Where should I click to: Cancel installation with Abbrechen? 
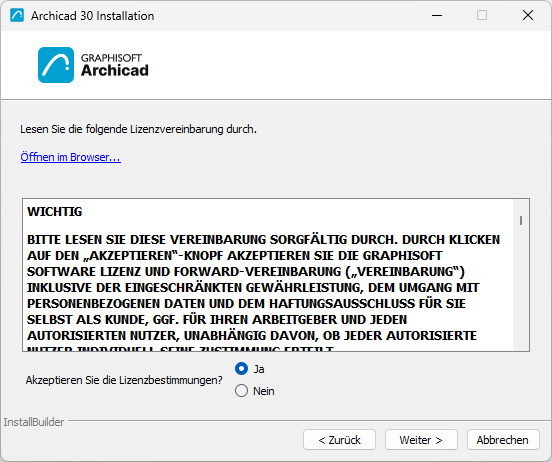[503, 440]
